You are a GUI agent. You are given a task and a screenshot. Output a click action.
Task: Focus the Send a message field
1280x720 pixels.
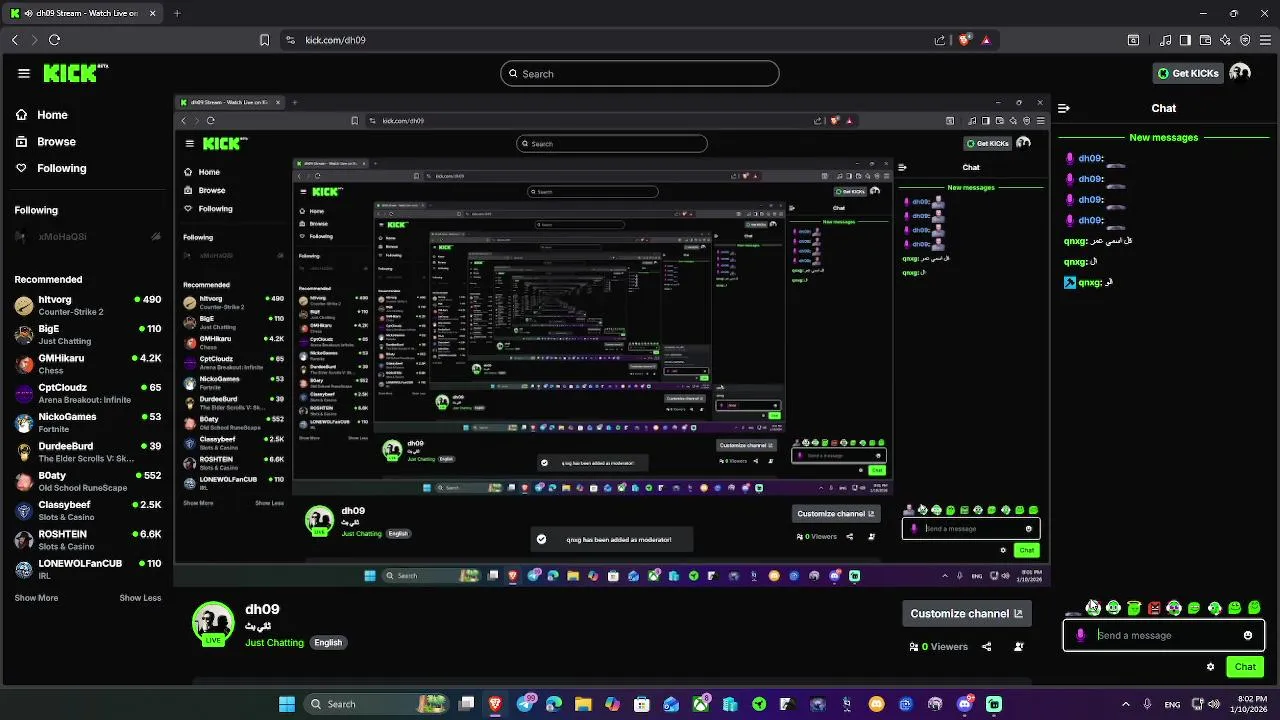click(x=1164, y=635)
